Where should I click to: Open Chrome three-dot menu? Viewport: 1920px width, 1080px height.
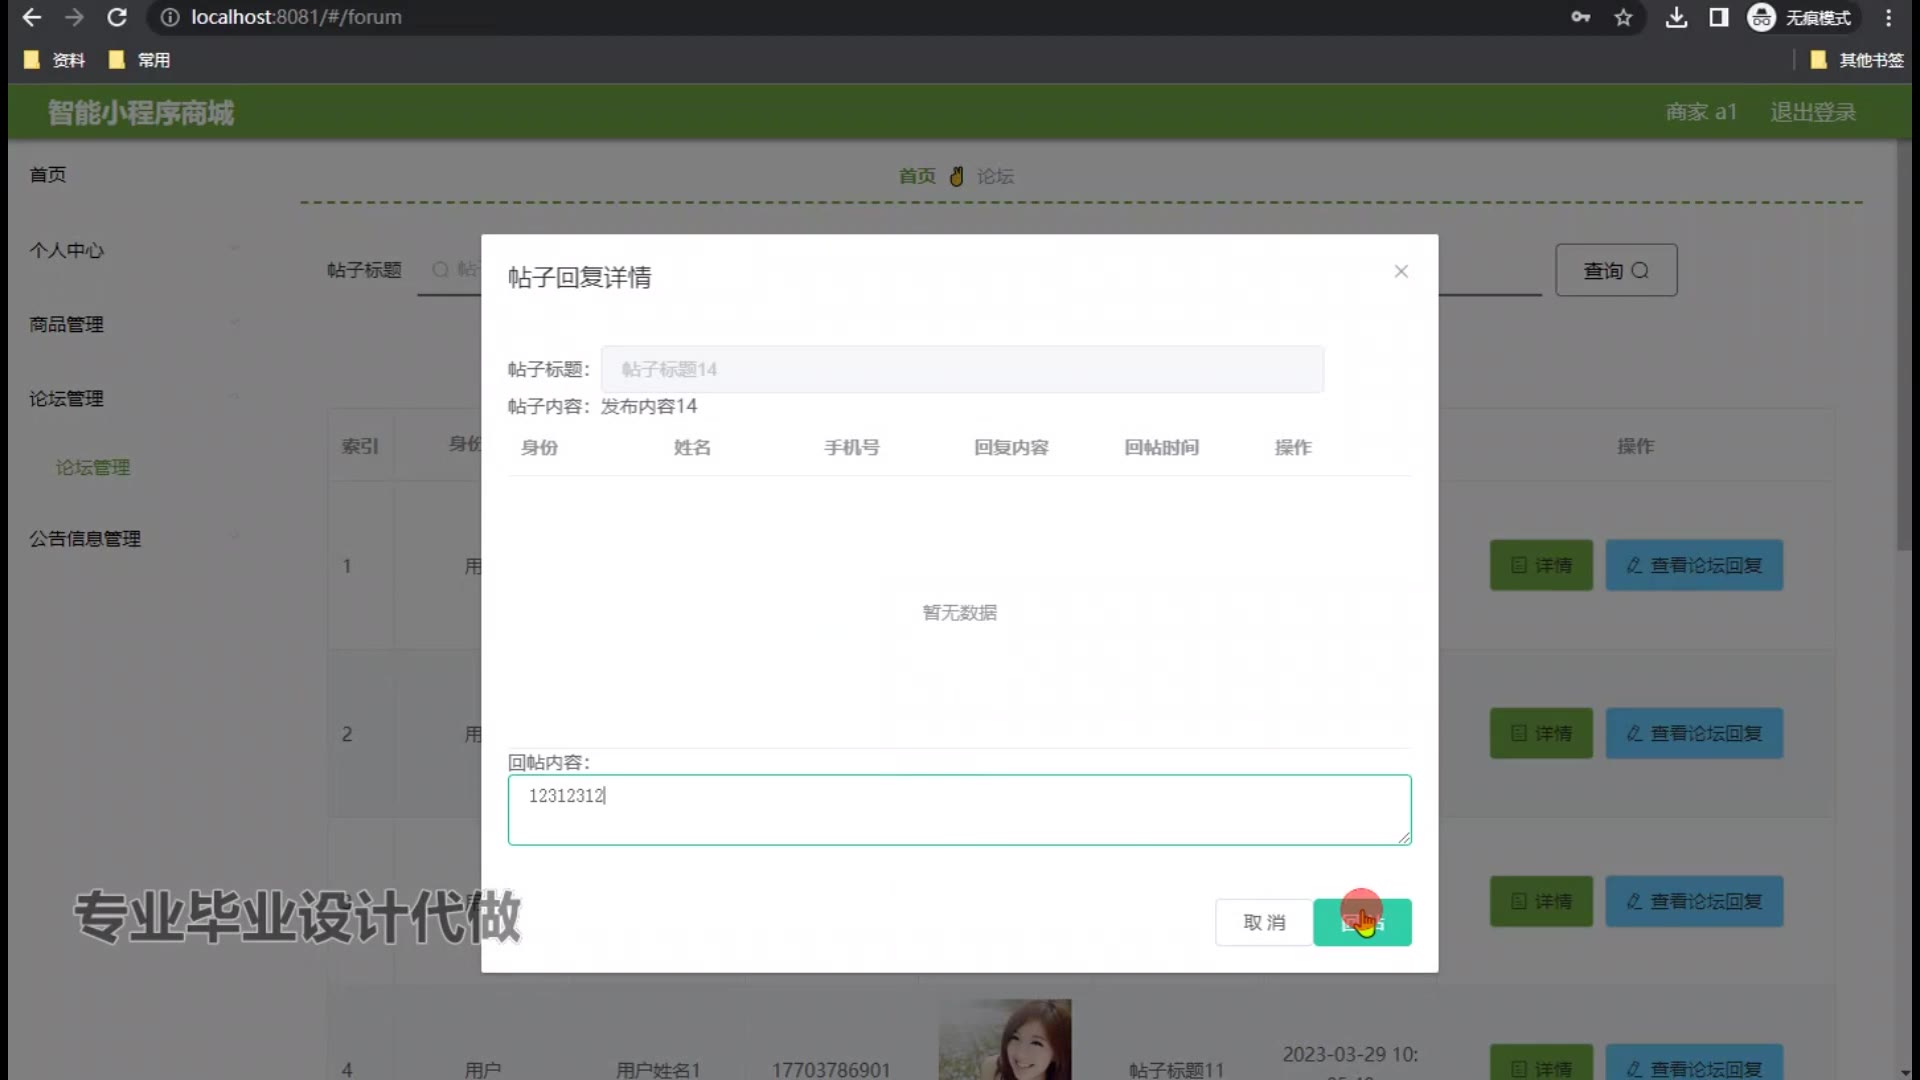[x=1888, y=17]
